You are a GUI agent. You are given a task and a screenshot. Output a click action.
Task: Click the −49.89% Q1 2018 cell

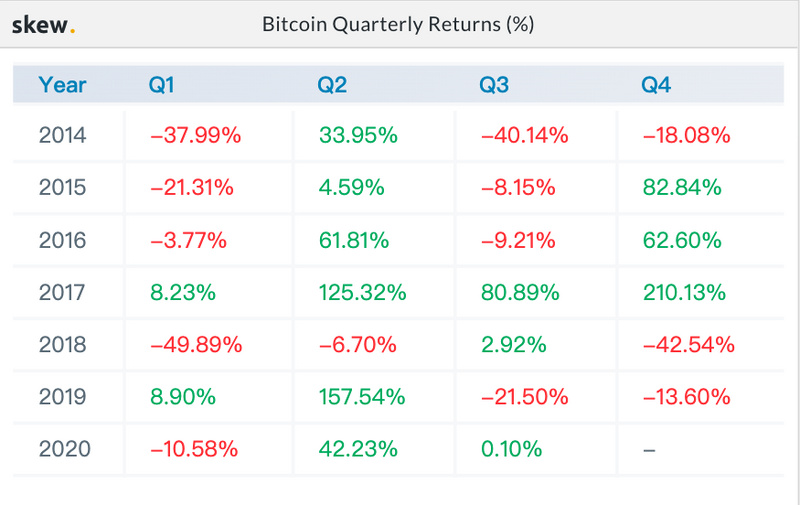click(195, 345)
